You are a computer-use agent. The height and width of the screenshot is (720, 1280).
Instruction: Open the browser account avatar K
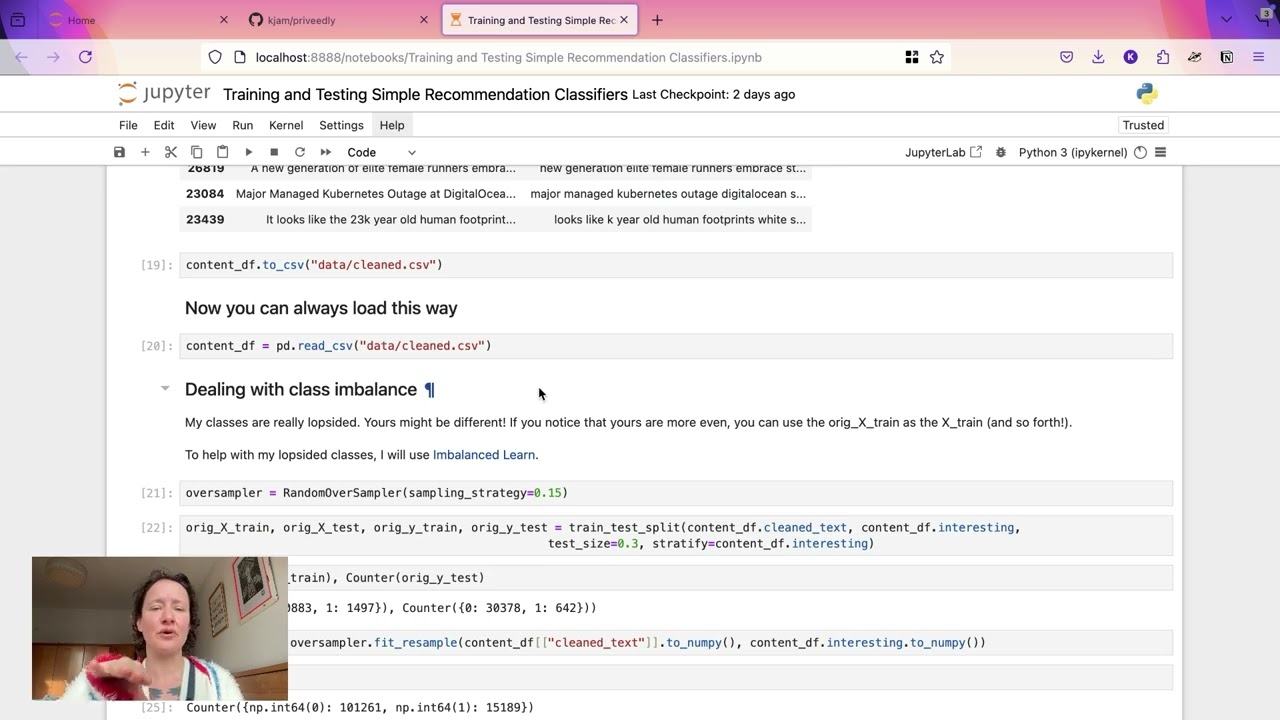[1130, 57]
